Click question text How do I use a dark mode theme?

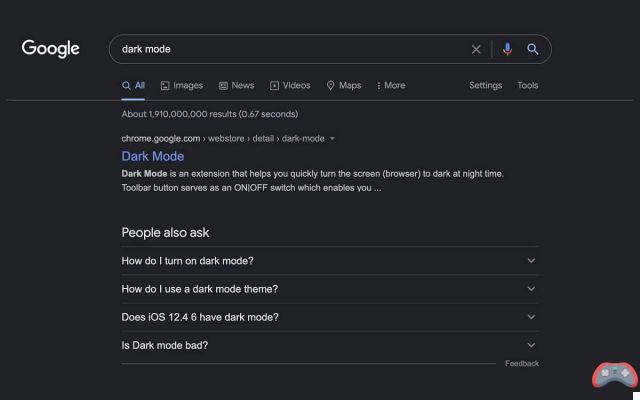coord(200,289)
